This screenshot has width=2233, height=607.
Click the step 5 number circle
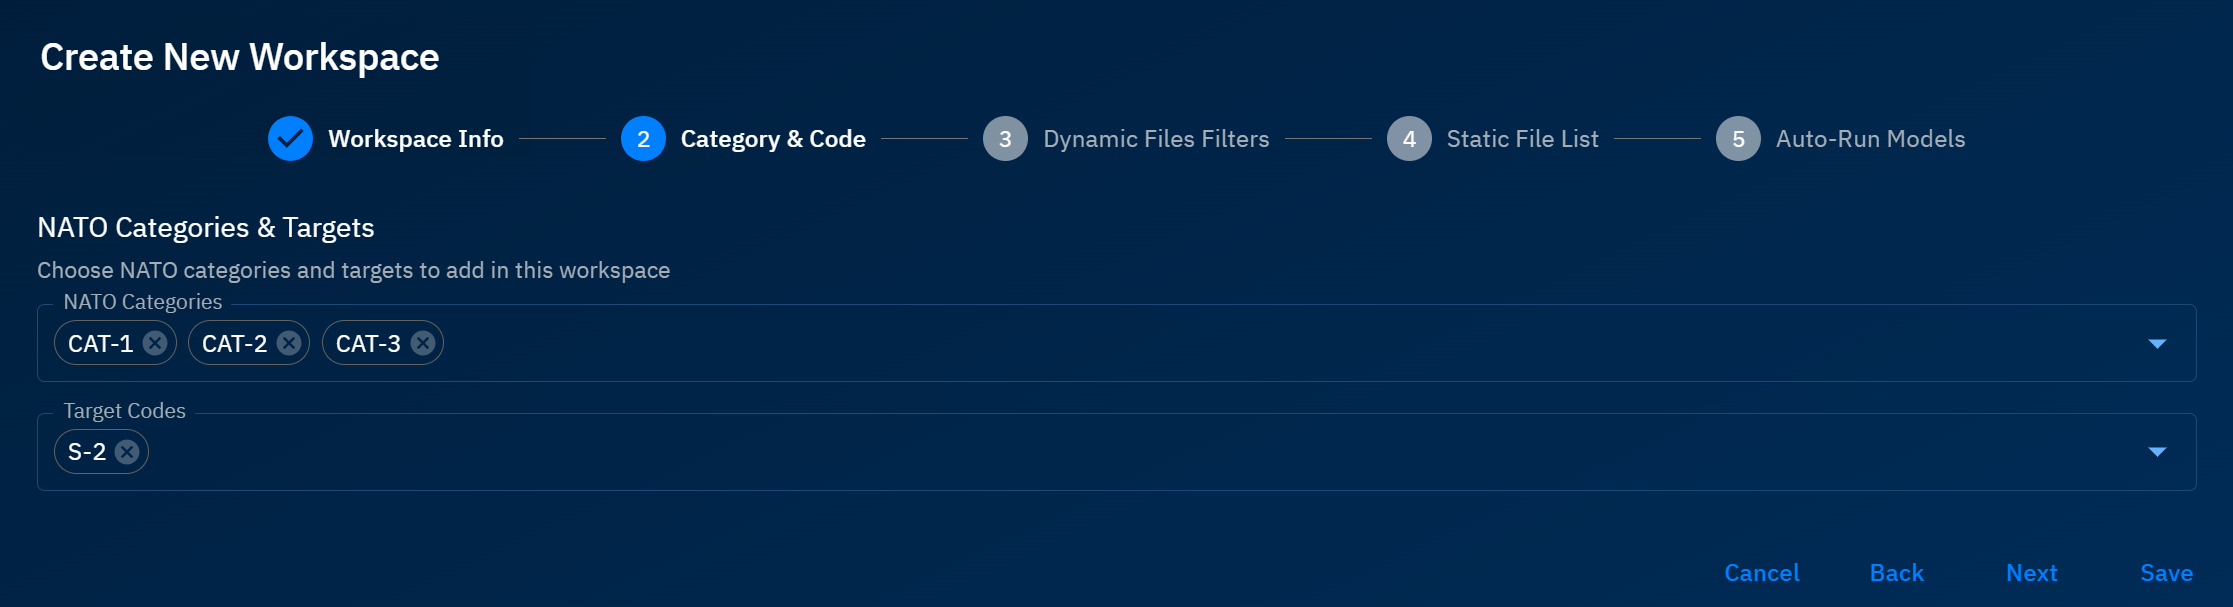pos(1738,139)
